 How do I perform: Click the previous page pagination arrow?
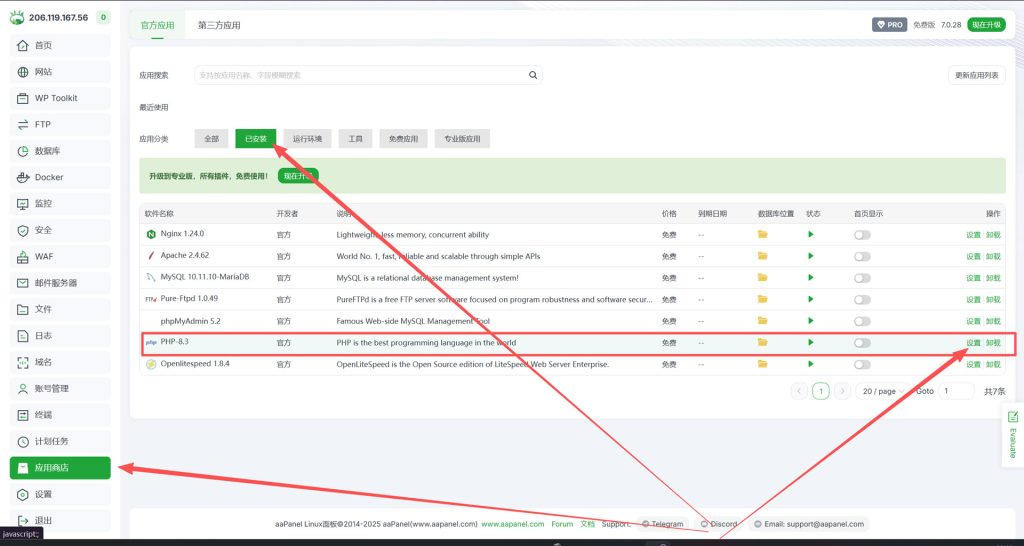tap(799, 391)
